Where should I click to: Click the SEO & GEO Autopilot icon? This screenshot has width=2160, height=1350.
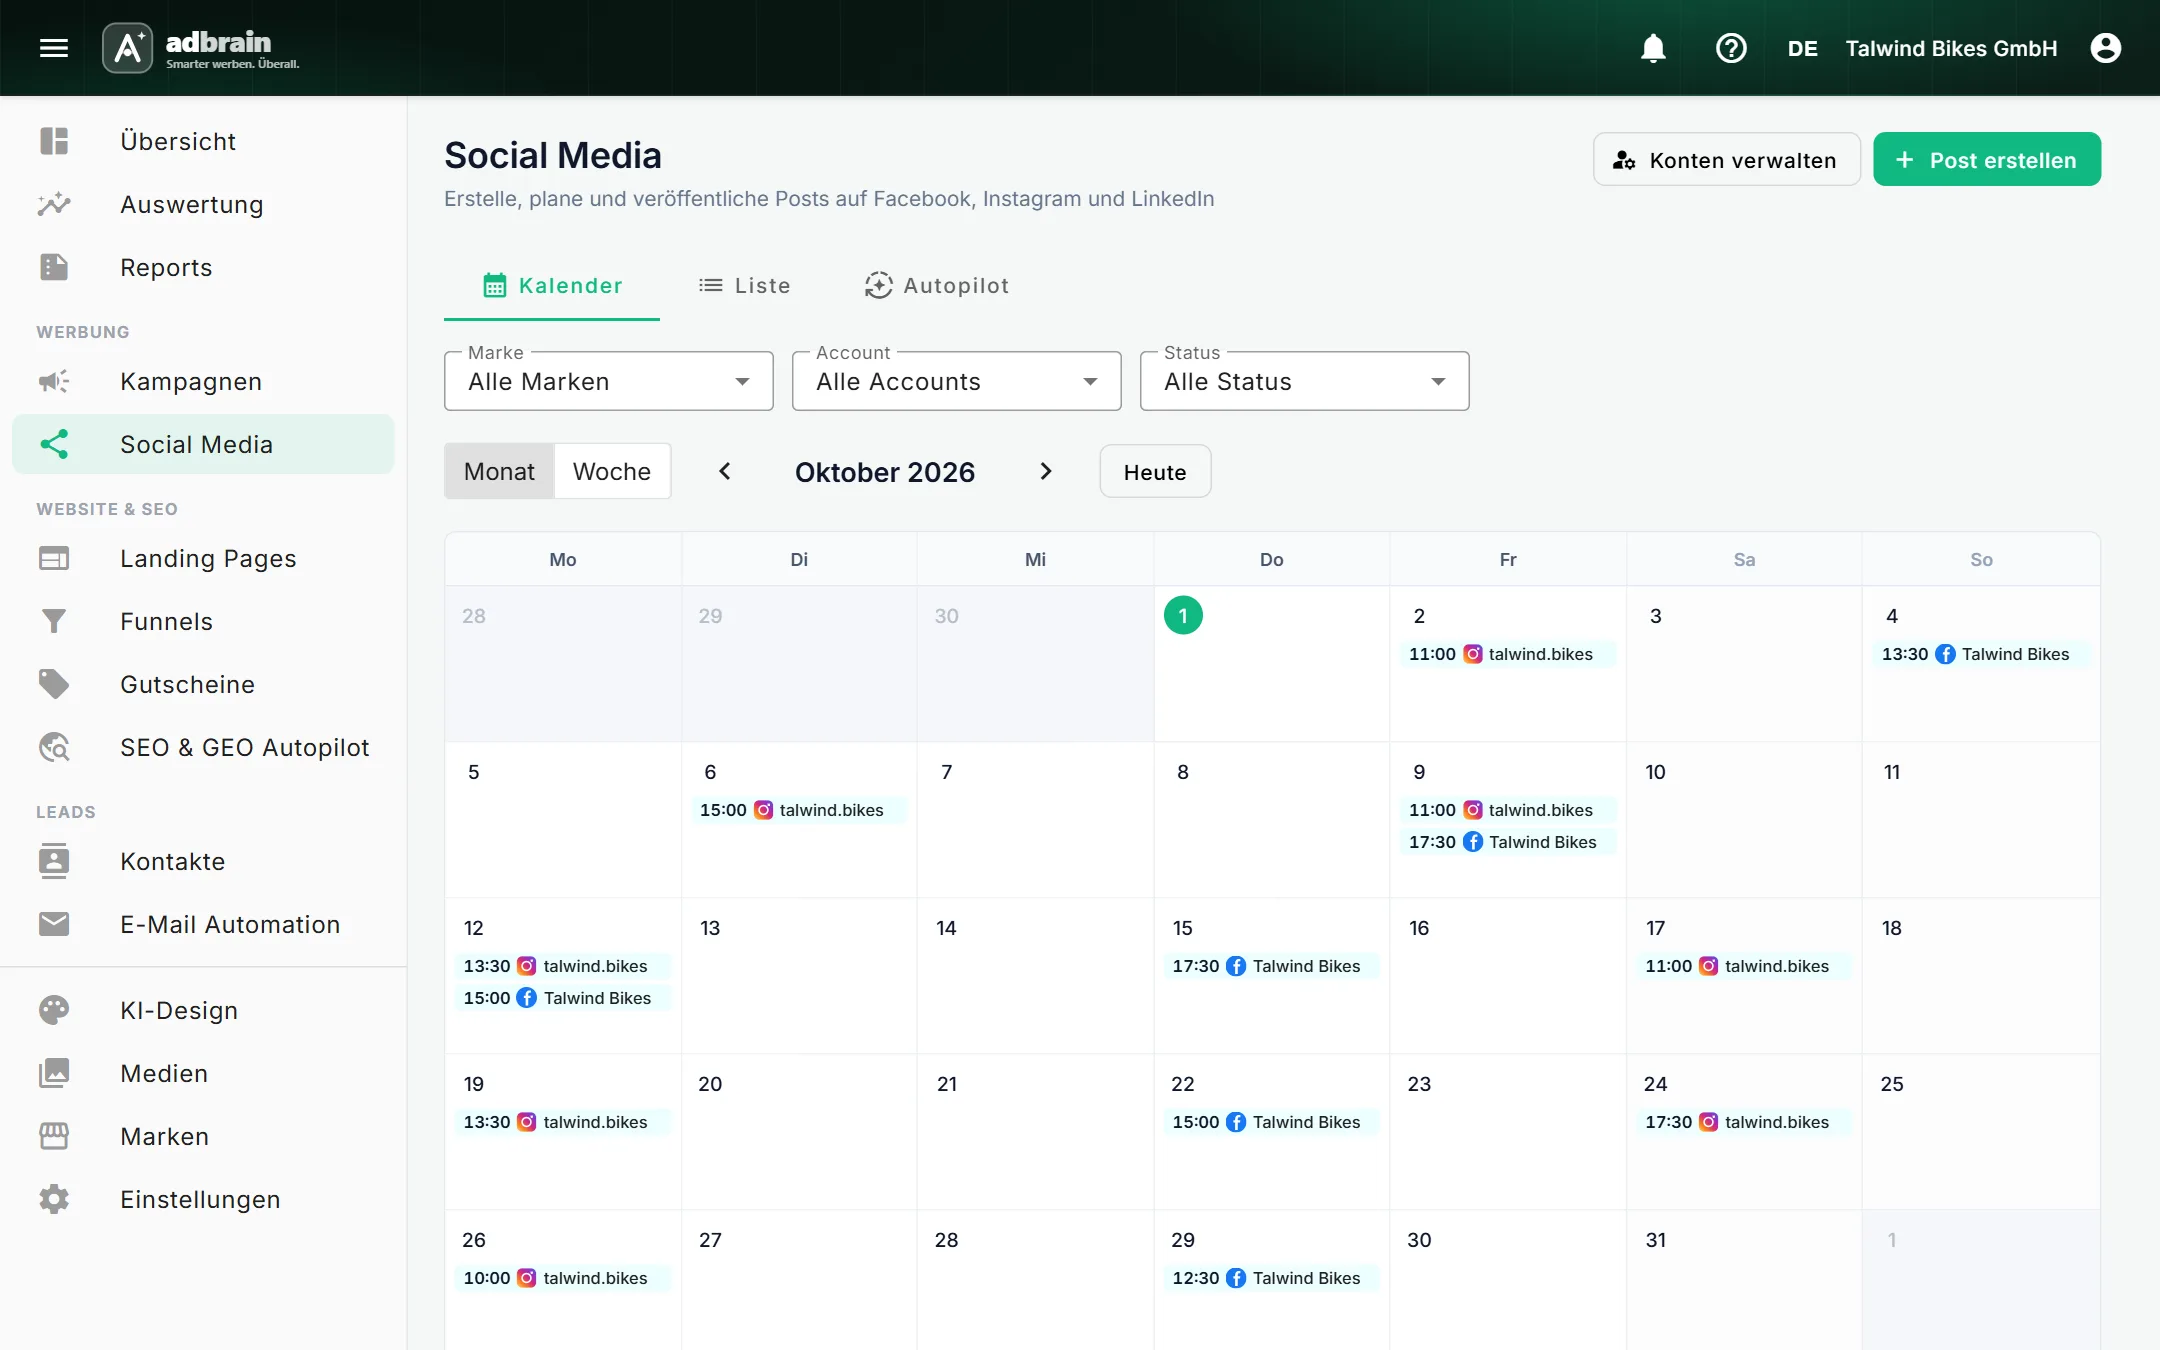tap(54, 747)
